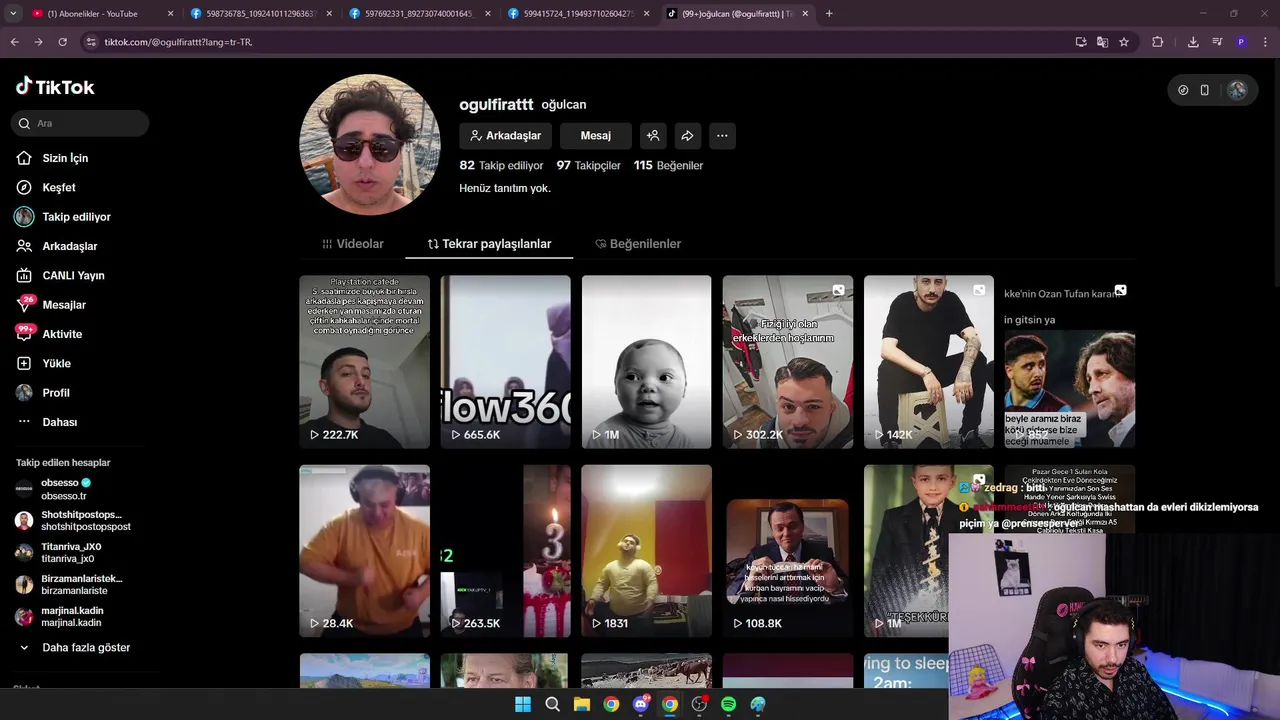Open the 97 Takipçiler list
This screenshot has height=720, width=1280.
pyautogui.click(x=588, y=165)
